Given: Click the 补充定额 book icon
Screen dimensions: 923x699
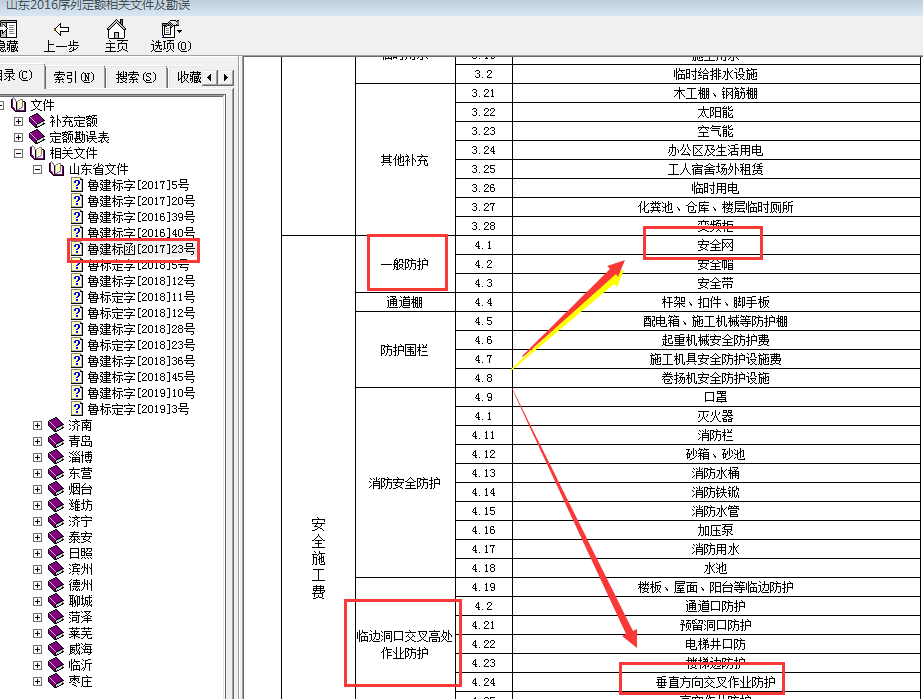Looking at the screenshot, I should click(x=37, y=121).
